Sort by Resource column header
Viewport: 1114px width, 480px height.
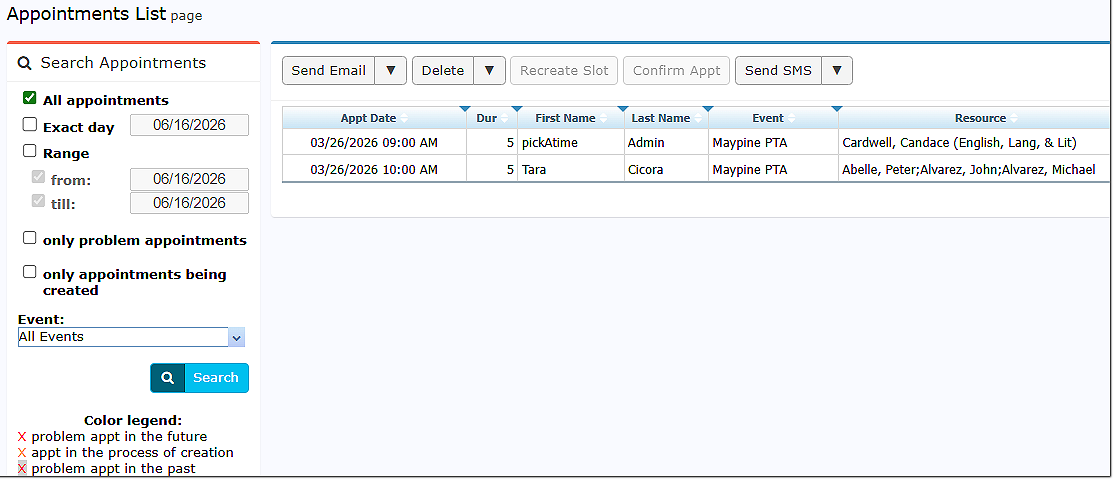tap(974, 119)
